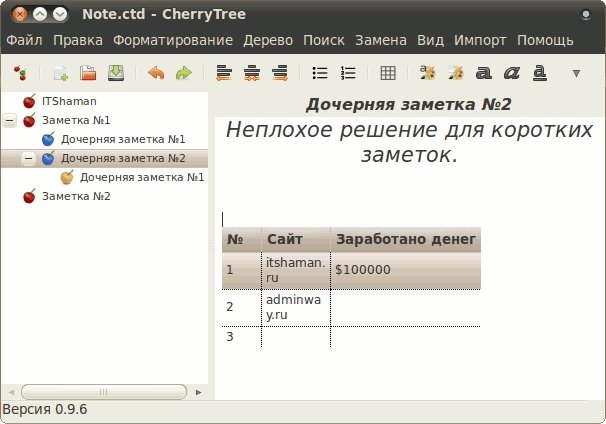Select the ITShaman node in the tree
Screen dimensions: 606x424
click(69, 101)
